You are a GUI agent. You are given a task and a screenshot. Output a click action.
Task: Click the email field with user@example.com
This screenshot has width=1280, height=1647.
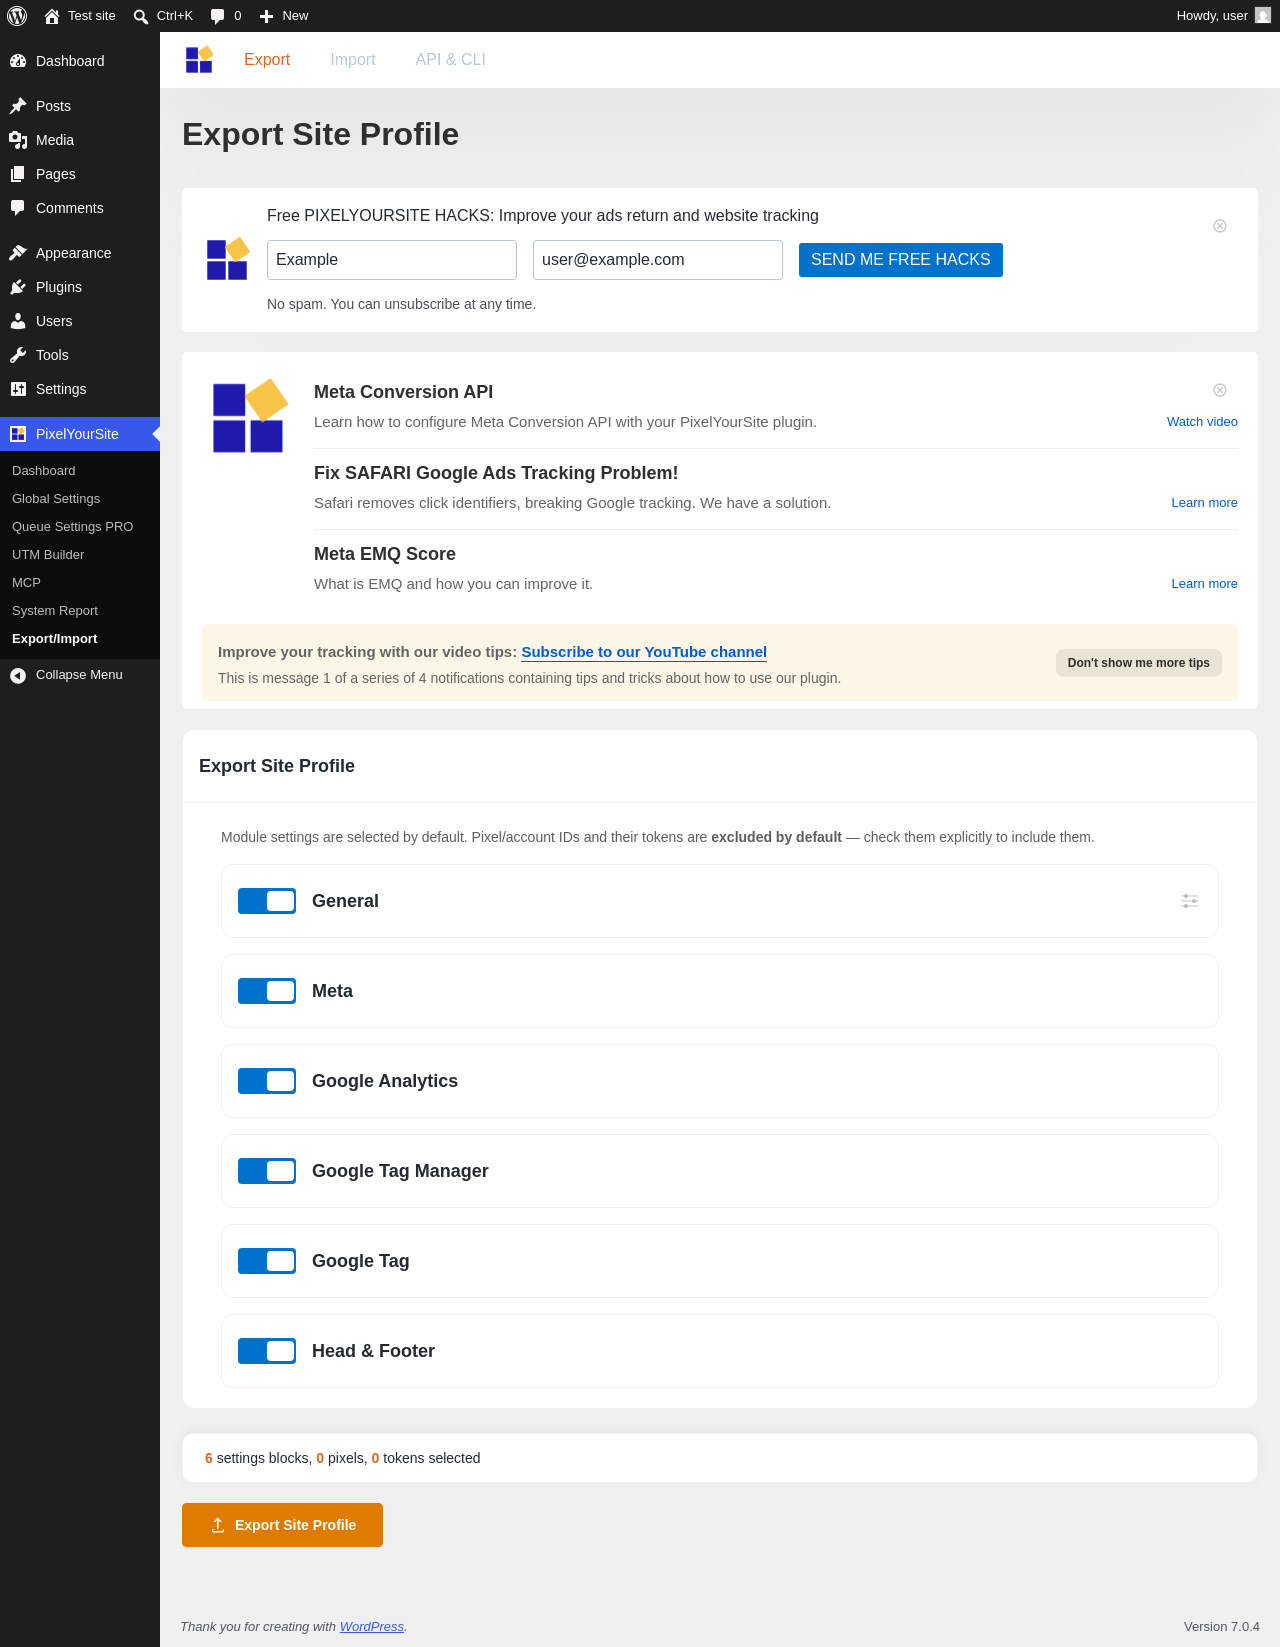[658, 260]
